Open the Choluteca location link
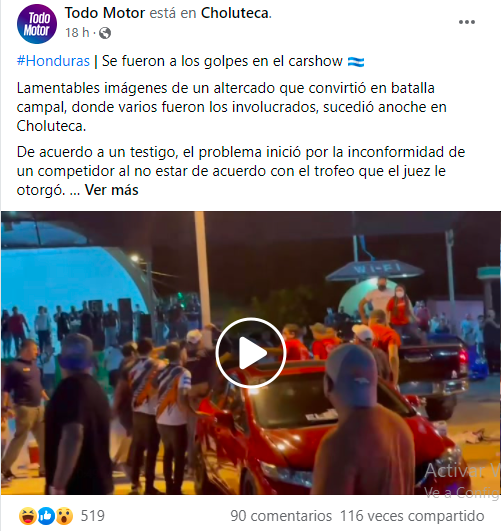Viewport: 501px width, 531px height. click(235, 13)
